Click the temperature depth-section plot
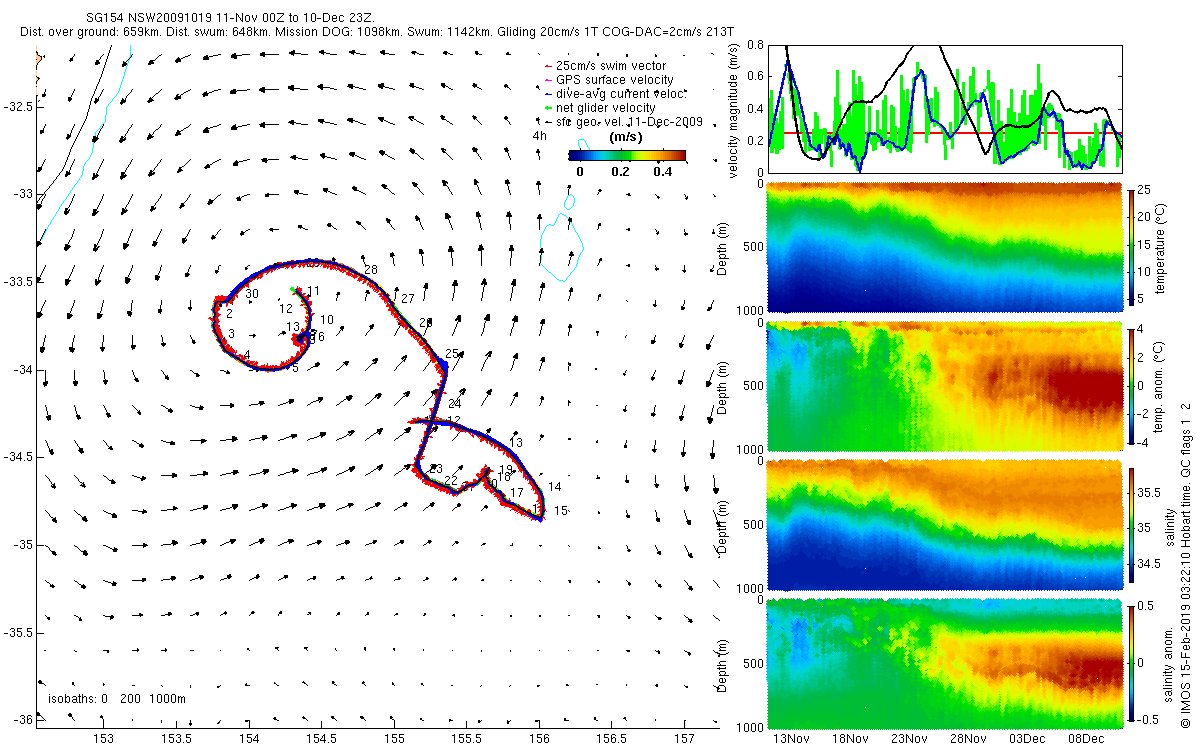Image resolution: width=1200 pixels, height=750 pixels. 945,245
